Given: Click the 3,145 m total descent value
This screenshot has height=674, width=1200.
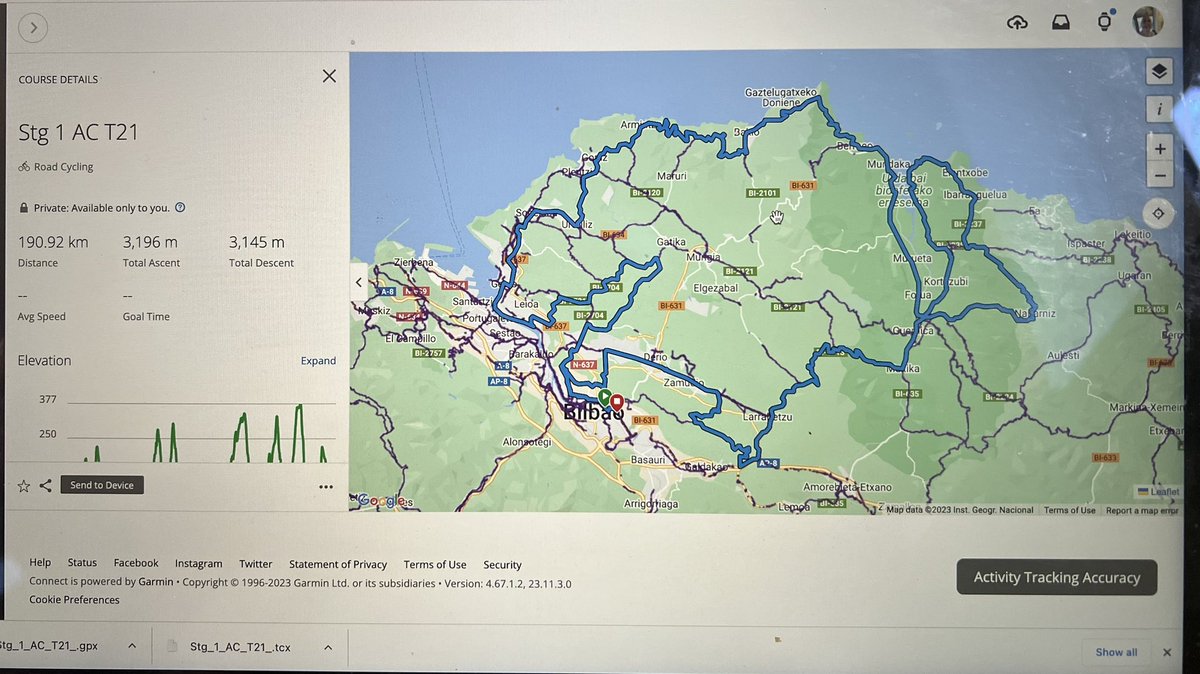Looking at the screenshot, I should coord(257,242).
